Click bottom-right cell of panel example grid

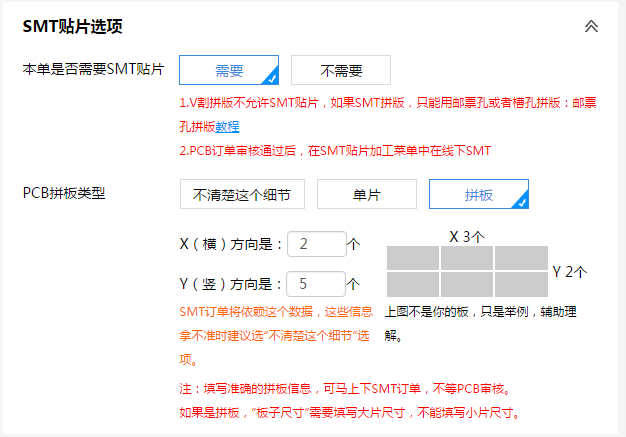click(521, 284)
